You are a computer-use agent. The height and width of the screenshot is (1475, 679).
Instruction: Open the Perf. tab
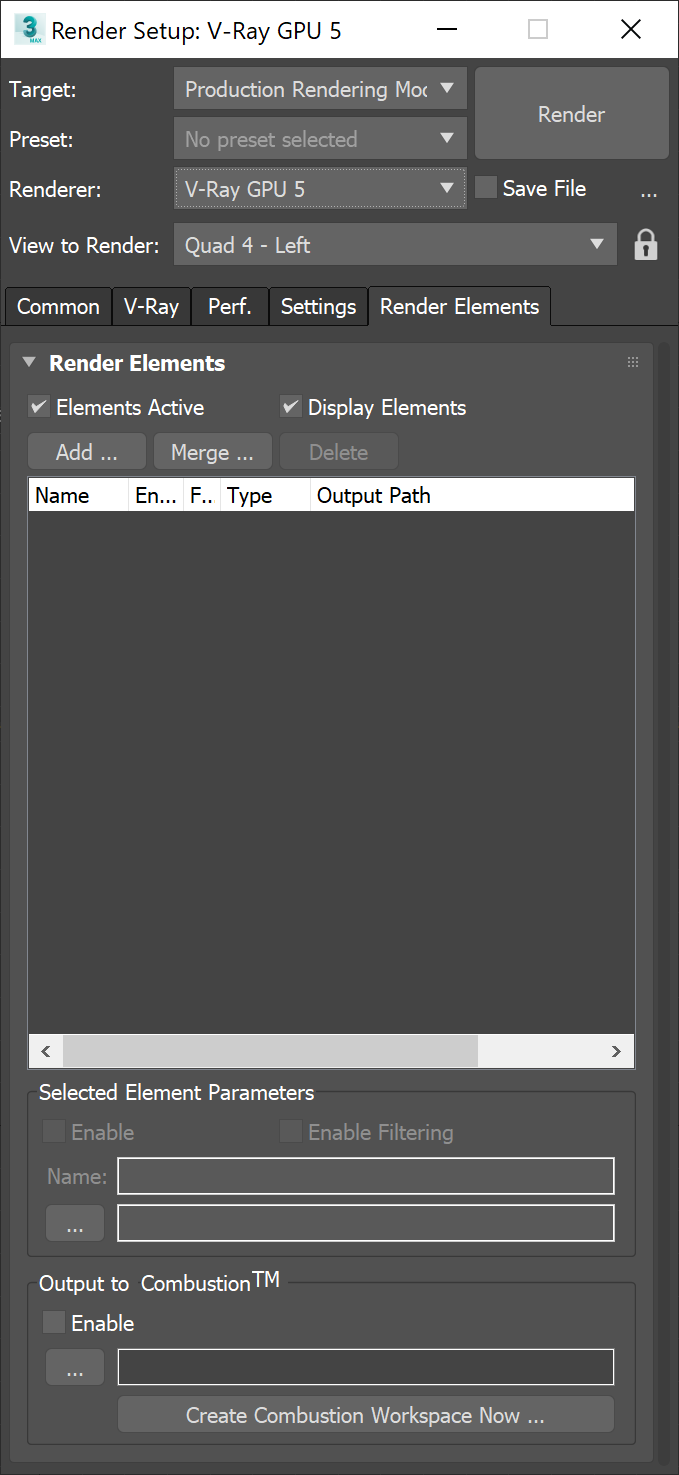pyautogui.click(x=229, y=306)
